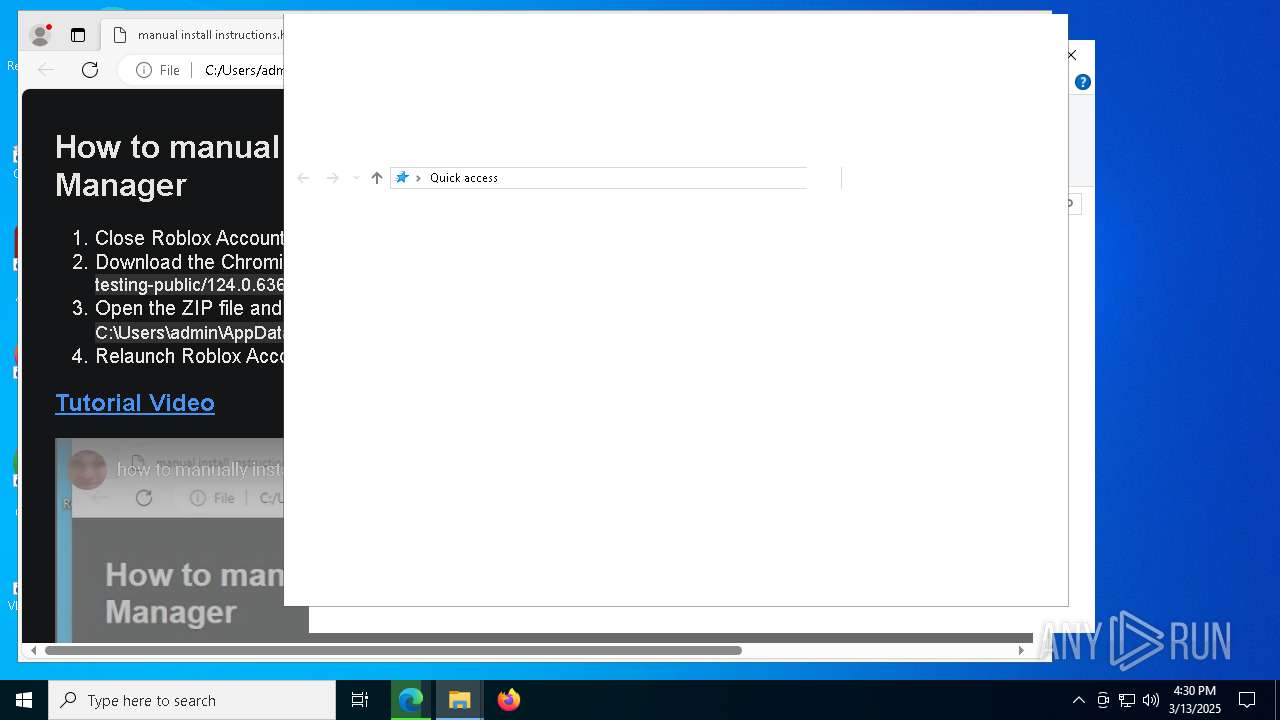
Task: Play the embedded tutorial video thumbnail
Action: click(x=169, y=540)
